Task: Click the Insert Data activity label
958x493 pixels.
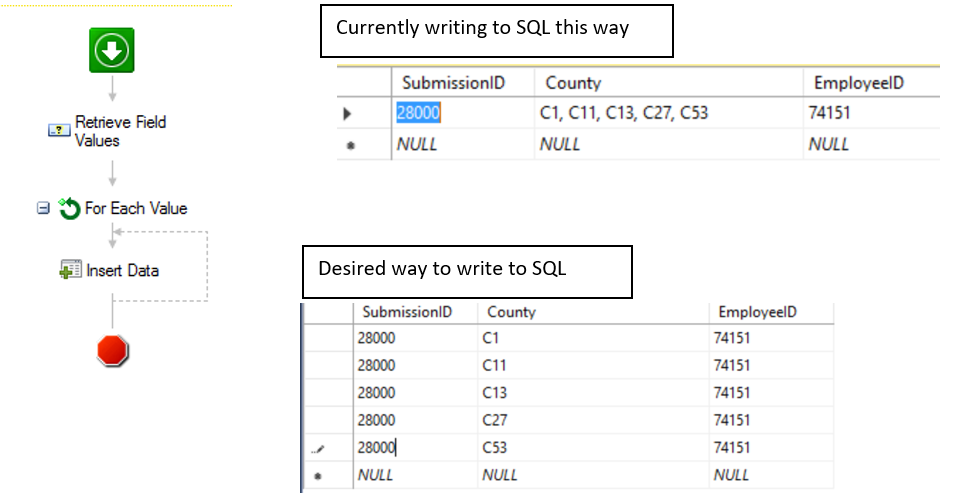Action: [x=122, y=270]
